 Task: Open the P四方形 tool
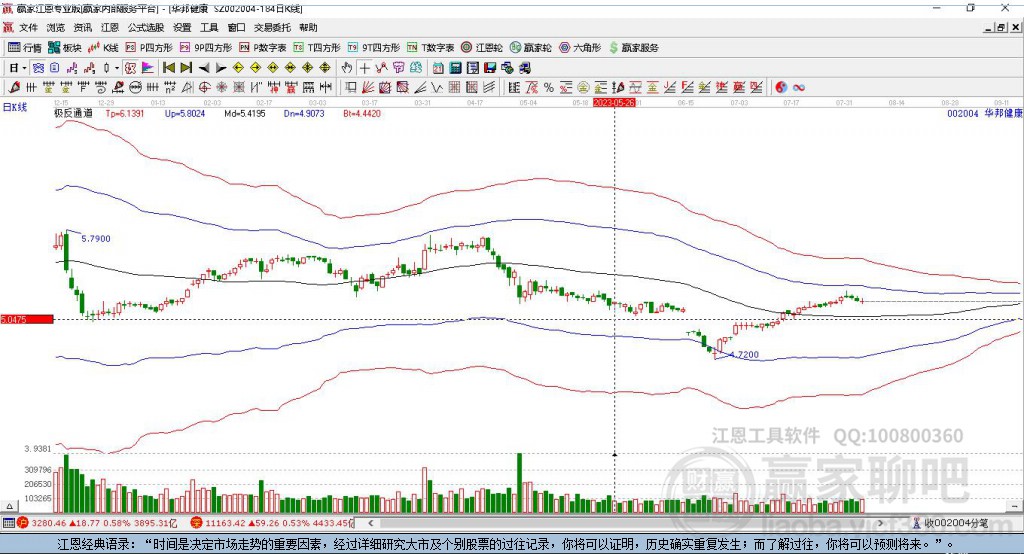click(149, 48)
